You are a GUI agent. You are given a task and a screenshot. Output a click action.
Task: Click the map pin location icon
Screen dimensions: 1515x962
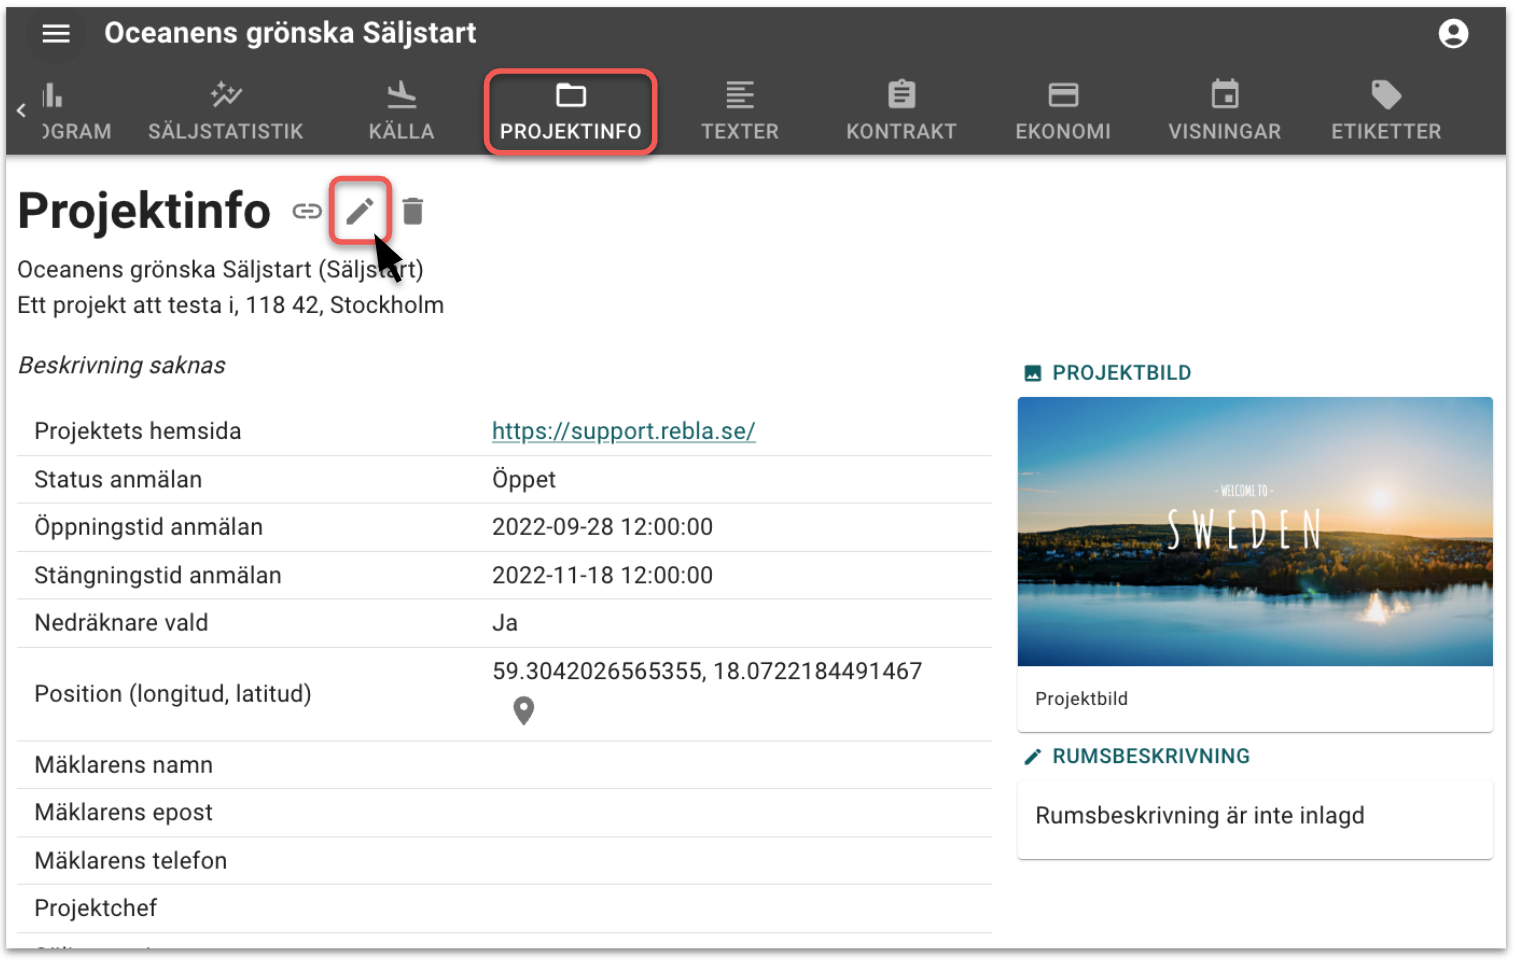click(x=523, y=710)
